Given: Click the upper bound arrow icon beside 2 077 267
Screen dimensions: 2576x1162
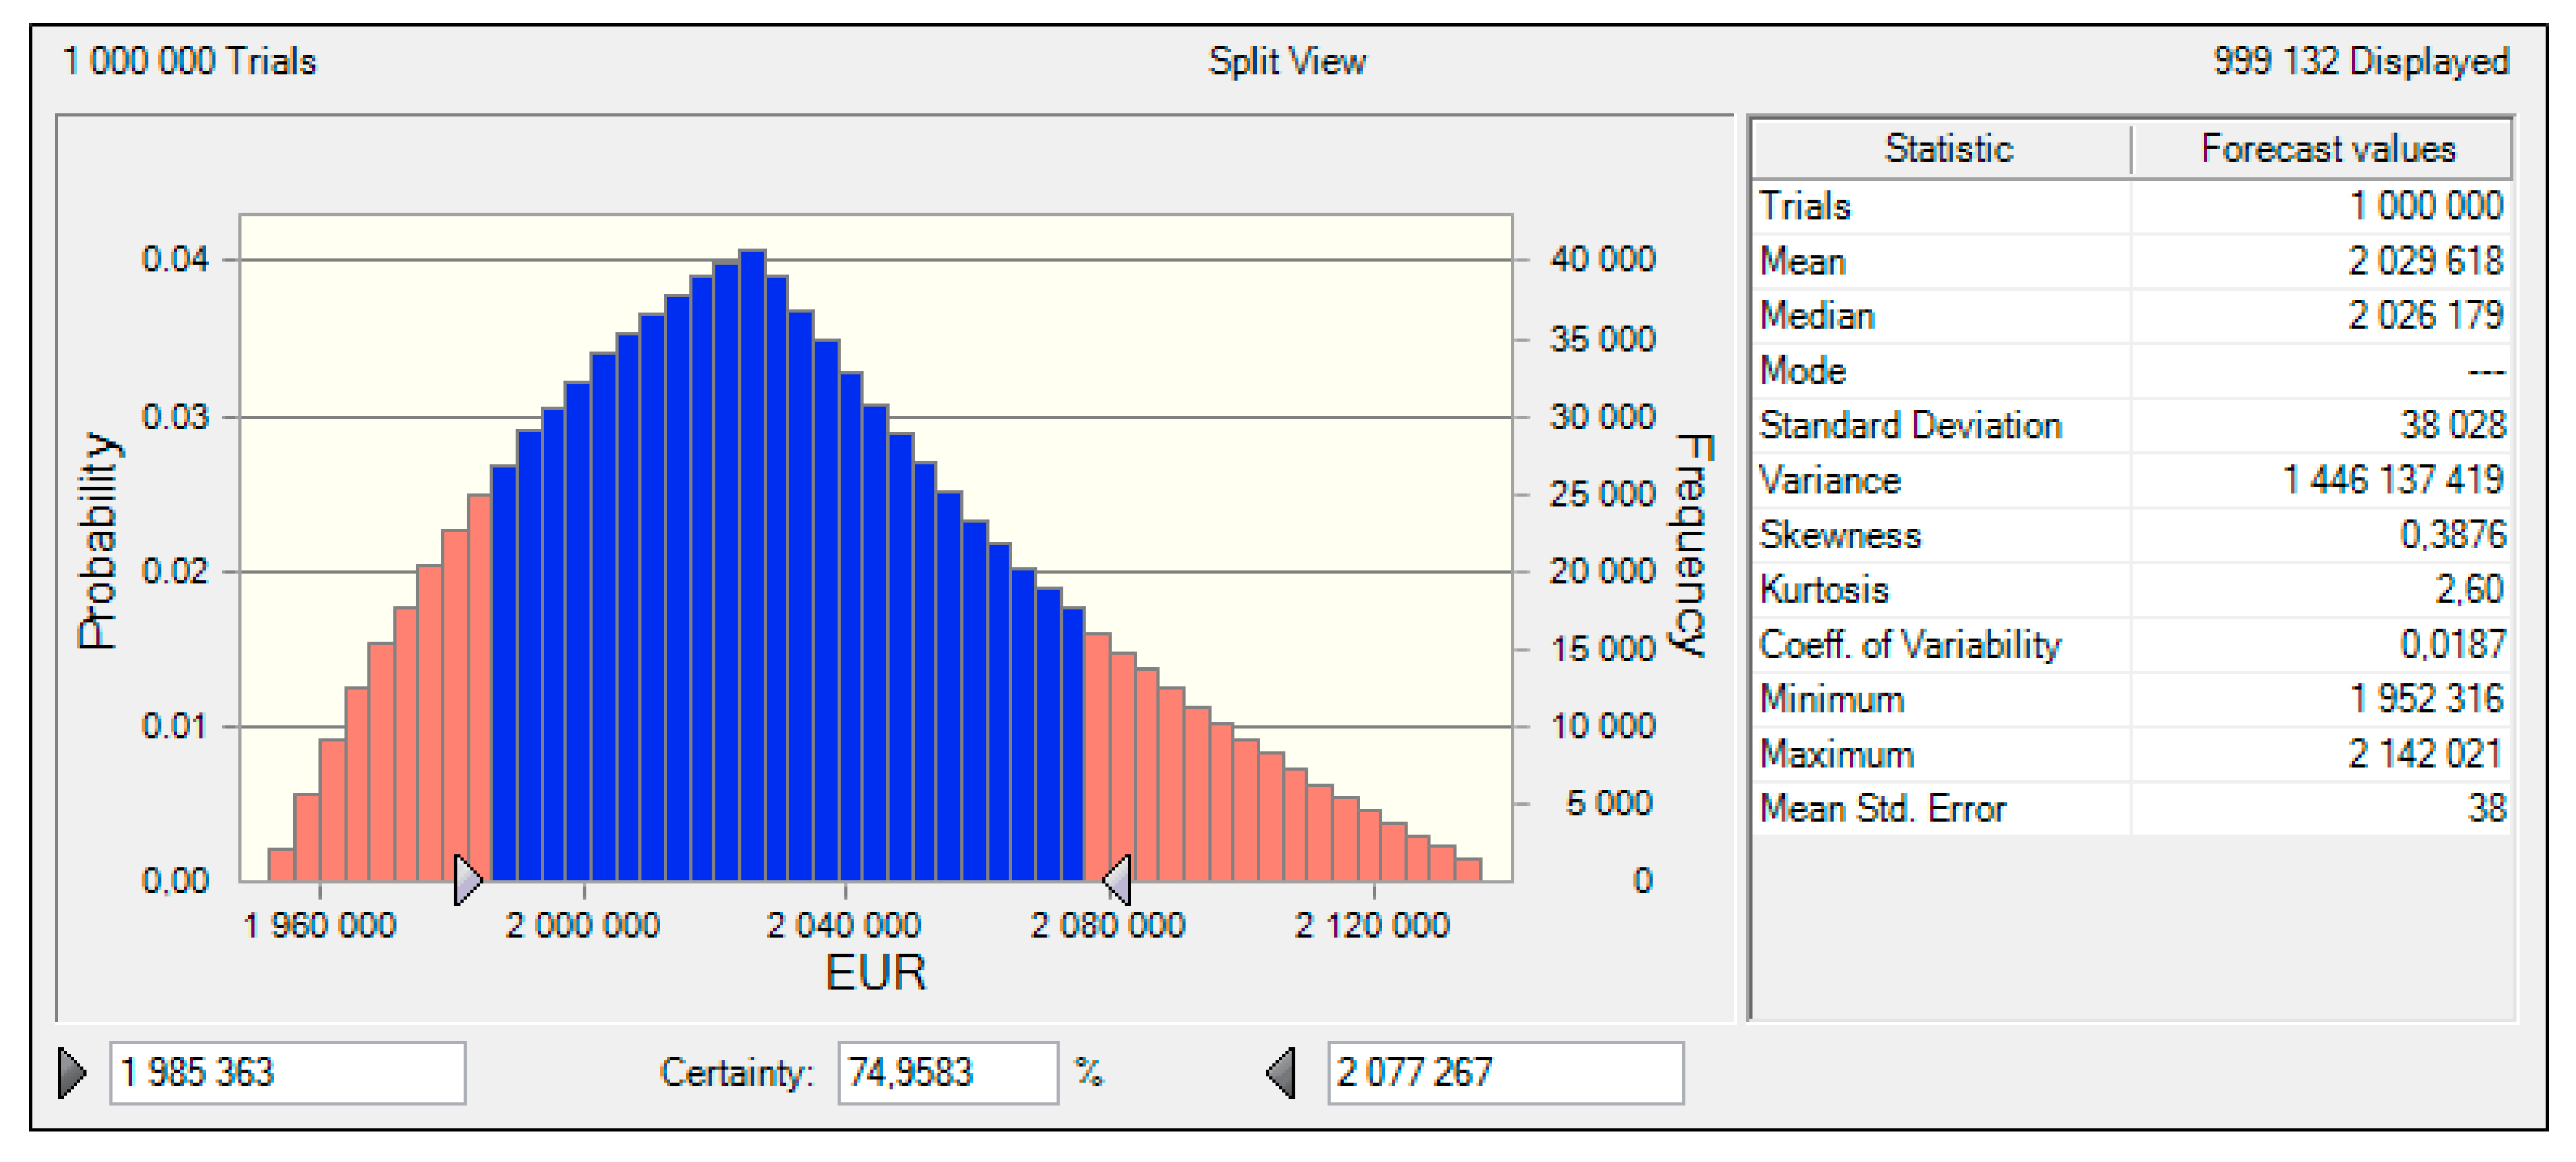Looking at the screenshot, I should click(x=1281, y=1073).
